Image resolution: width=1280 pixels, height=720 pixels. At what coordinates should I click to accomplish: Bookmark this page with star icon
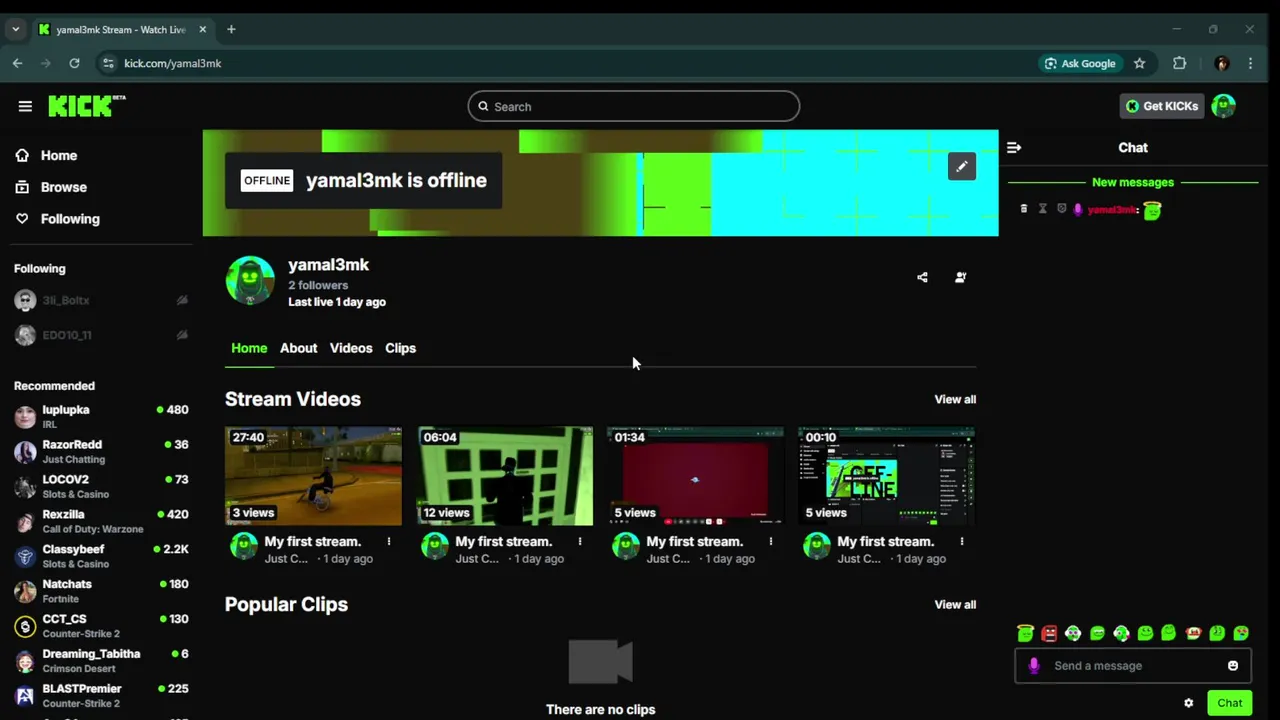coord(1139,63)
